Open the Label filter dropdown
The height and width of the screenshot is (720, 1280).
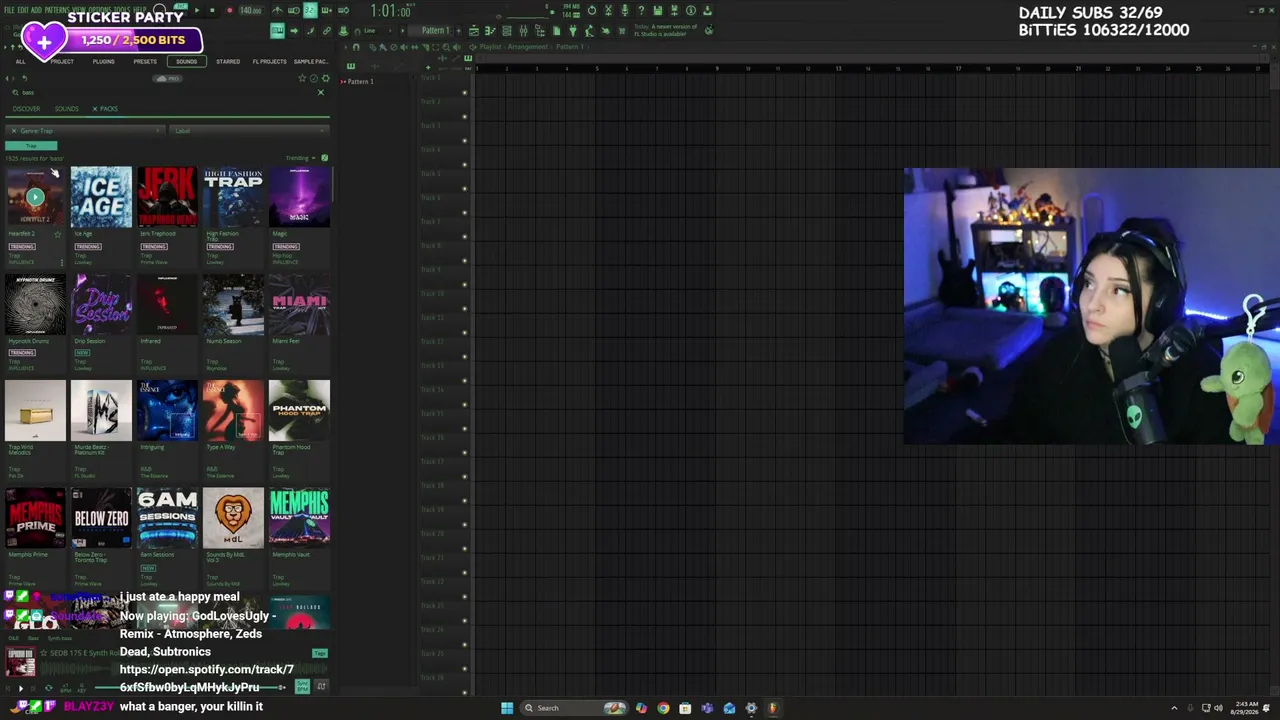pos(250,131)
